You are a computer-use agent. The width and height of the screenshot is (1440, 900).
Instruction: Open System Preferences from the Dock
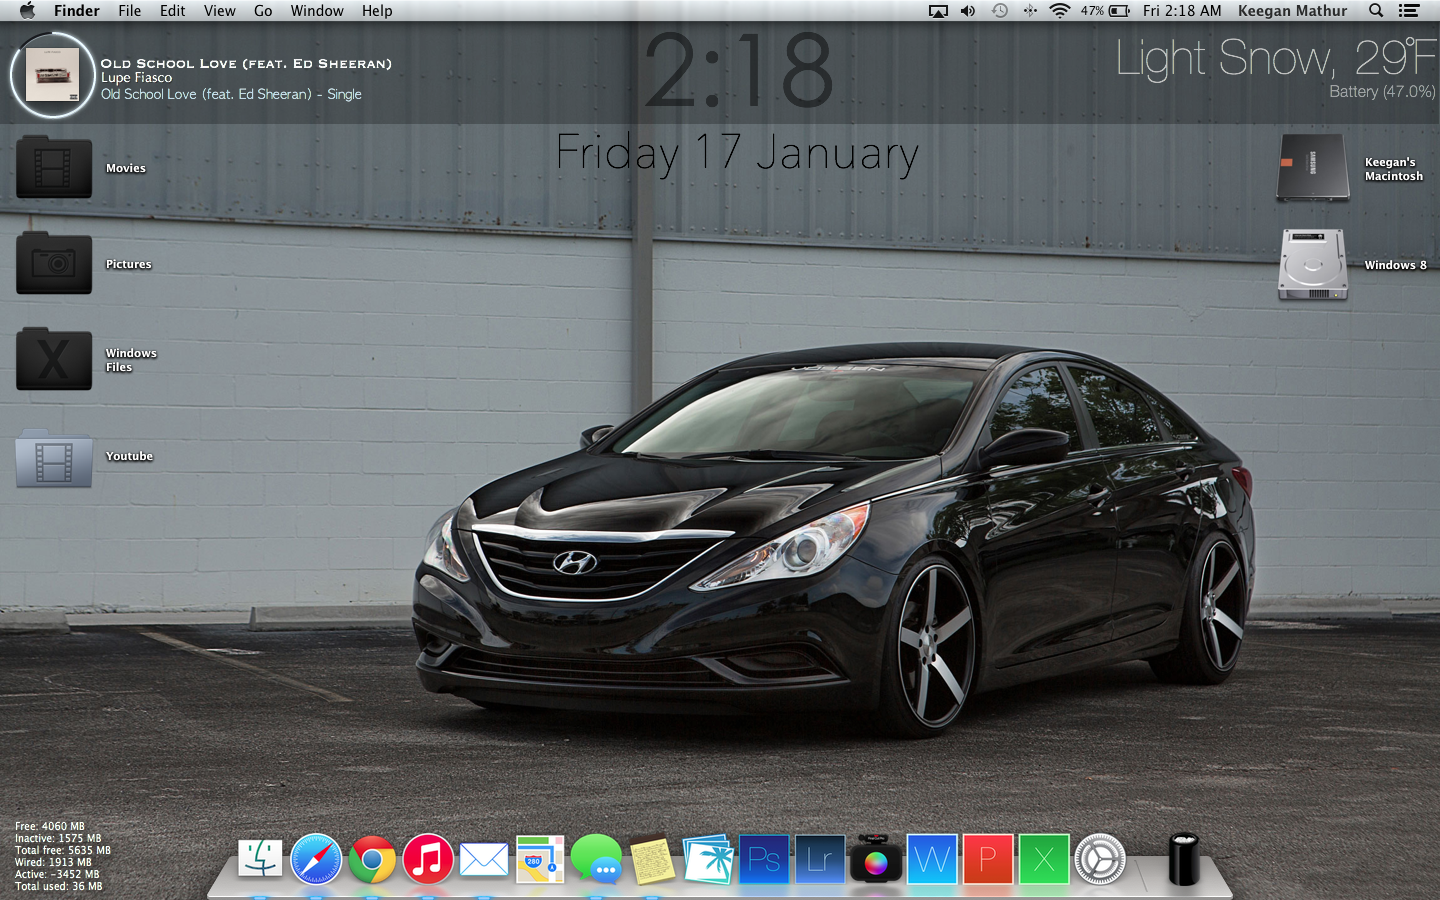coord(1100,859)
